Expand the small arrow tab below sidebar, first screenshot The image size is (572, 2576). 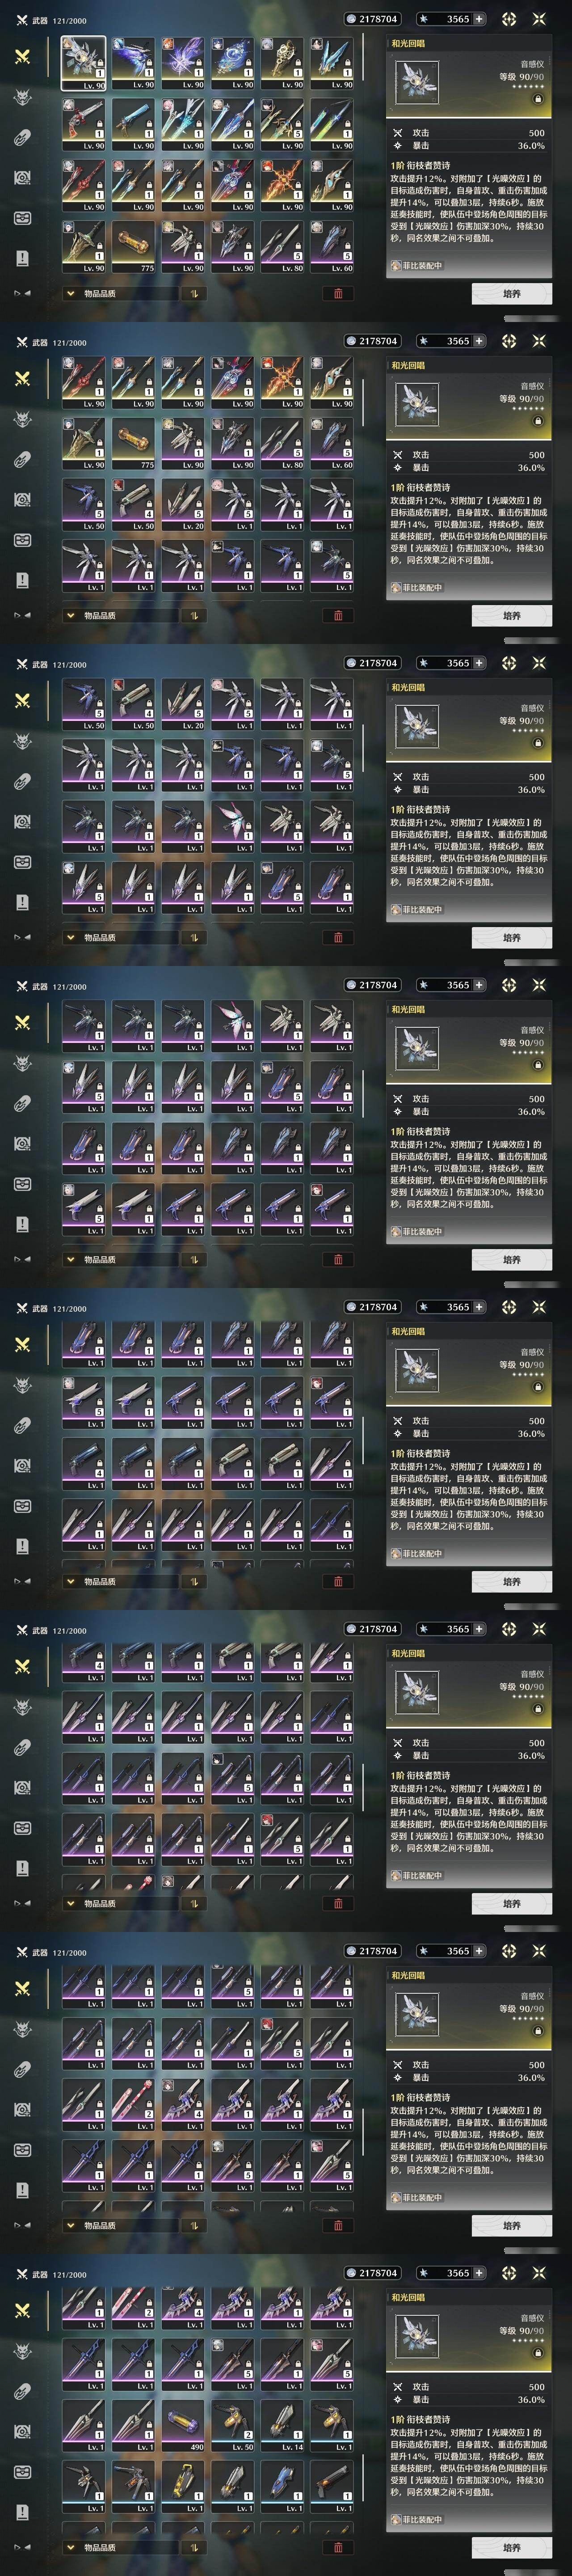pyautogui.click(x=22, y=293)
